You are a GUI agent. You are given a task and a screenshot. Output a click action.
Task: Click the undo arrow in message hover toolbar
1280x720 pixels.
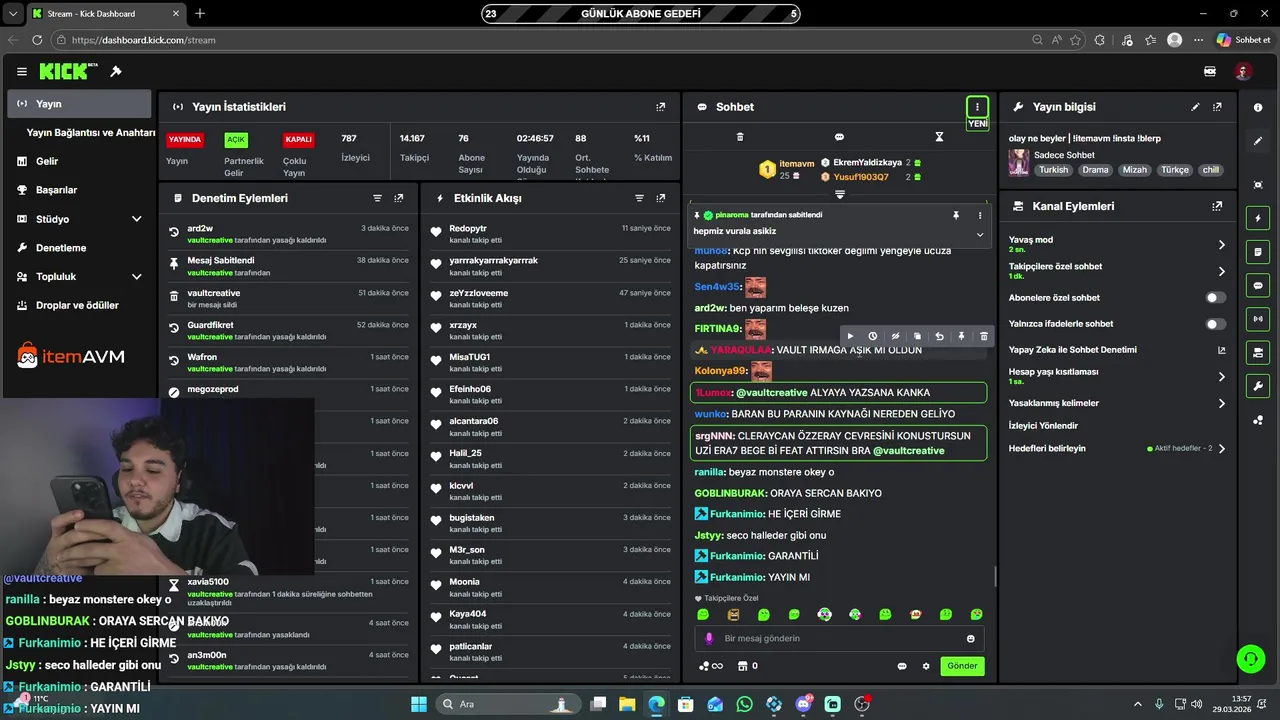tap(939, 336)
